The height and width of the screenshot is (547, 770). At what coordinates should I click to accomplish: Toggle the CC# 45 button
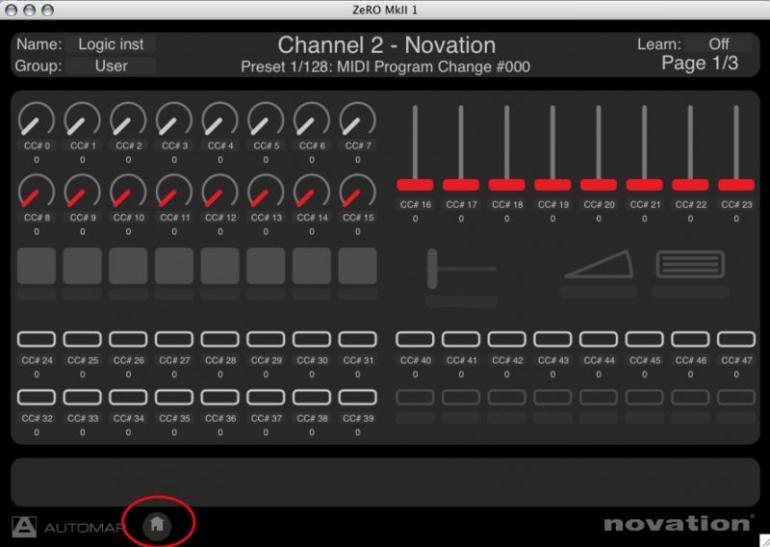(x=644, y=339)
